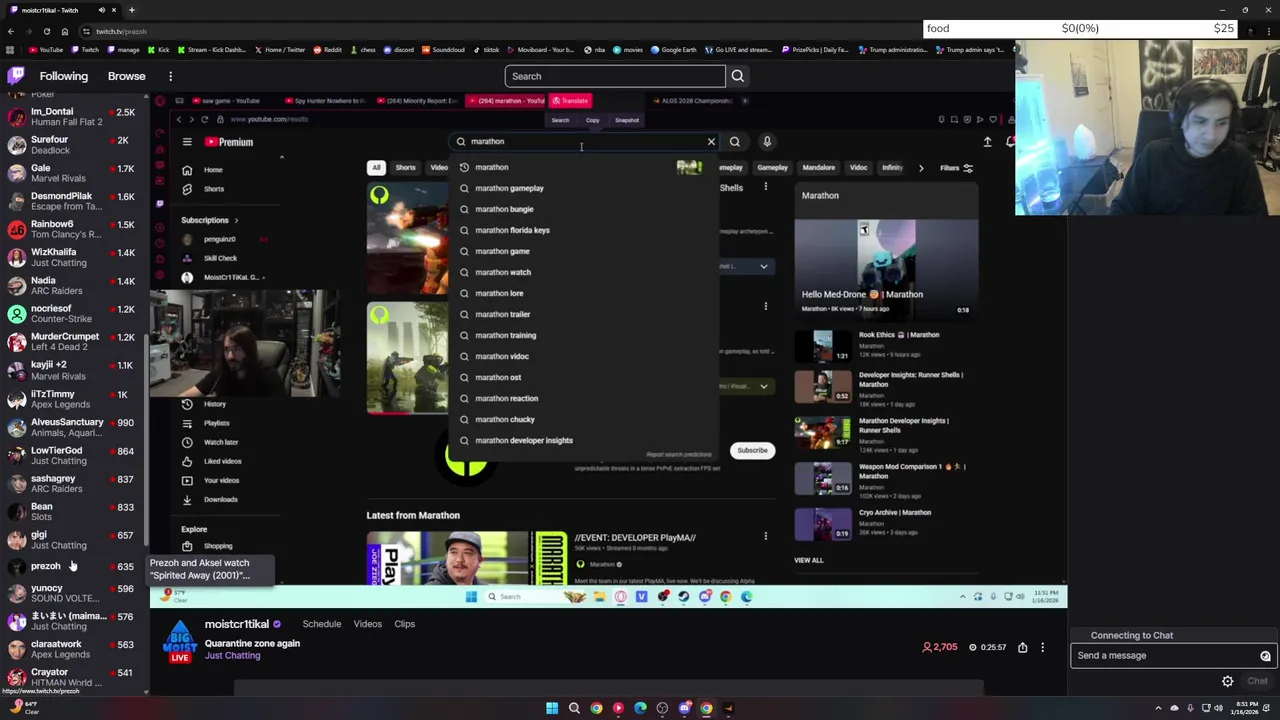This screenshot has height=720, width=1280.
Task: Open the WizKhalifa channel in the sidebar
Action: [x=73, y=257]
